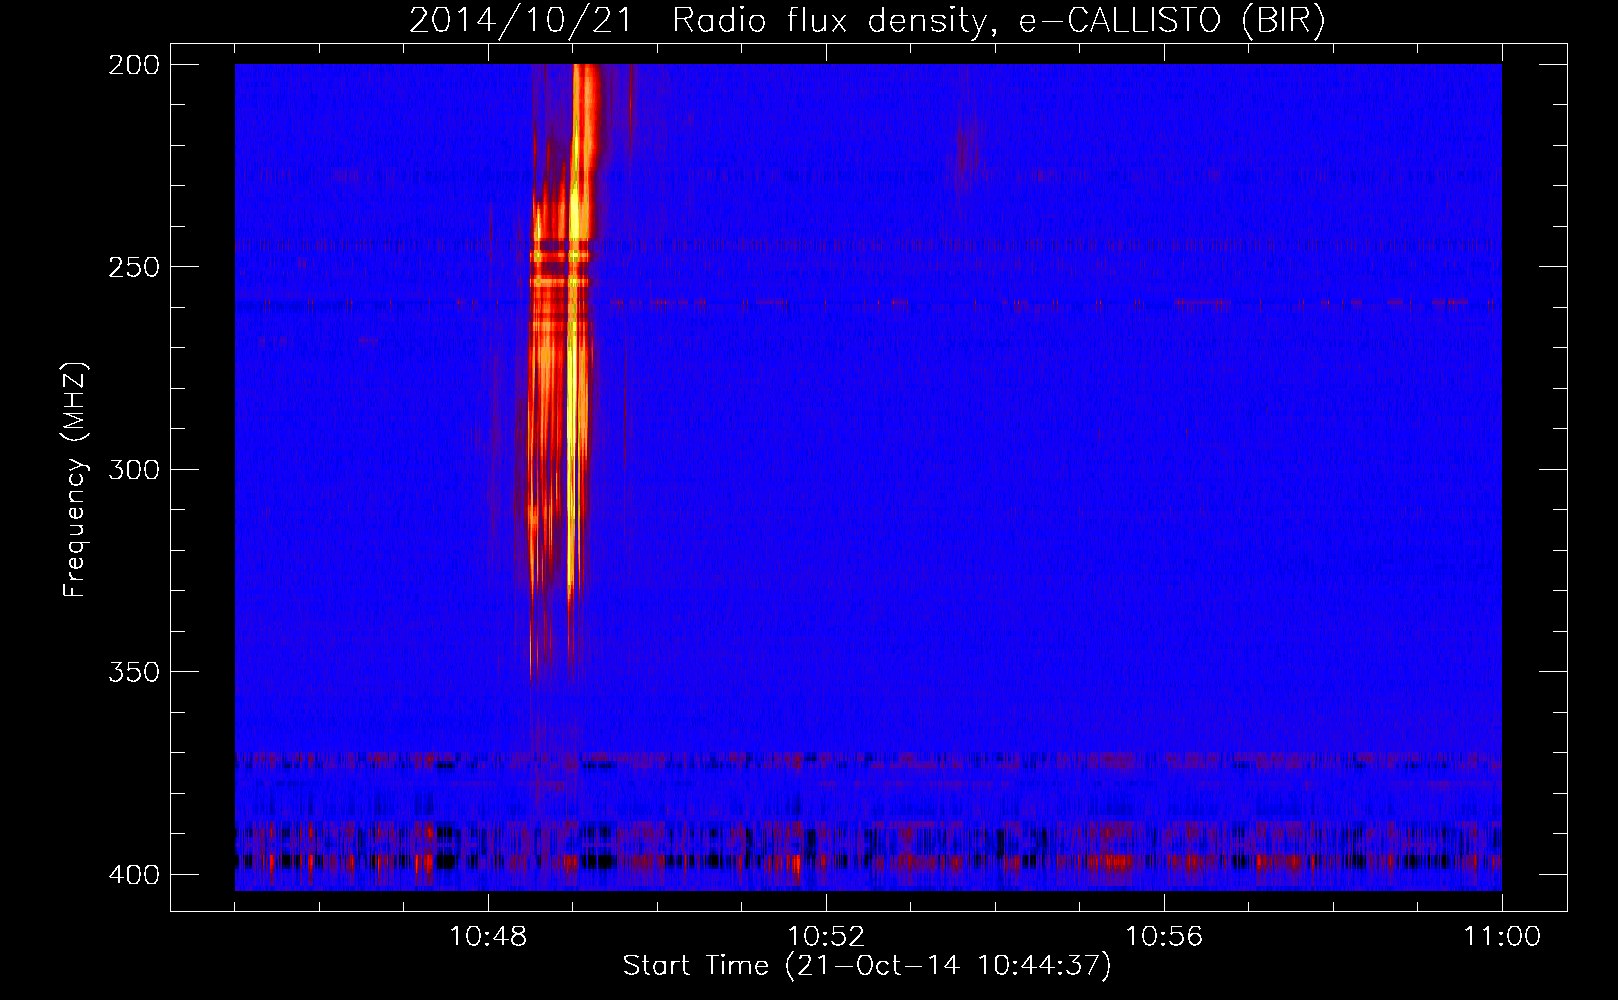Viewport: 1618px width, 1000px height.
Task: Click the '11:00' time axis label
Action: [x=1502, y=937]
